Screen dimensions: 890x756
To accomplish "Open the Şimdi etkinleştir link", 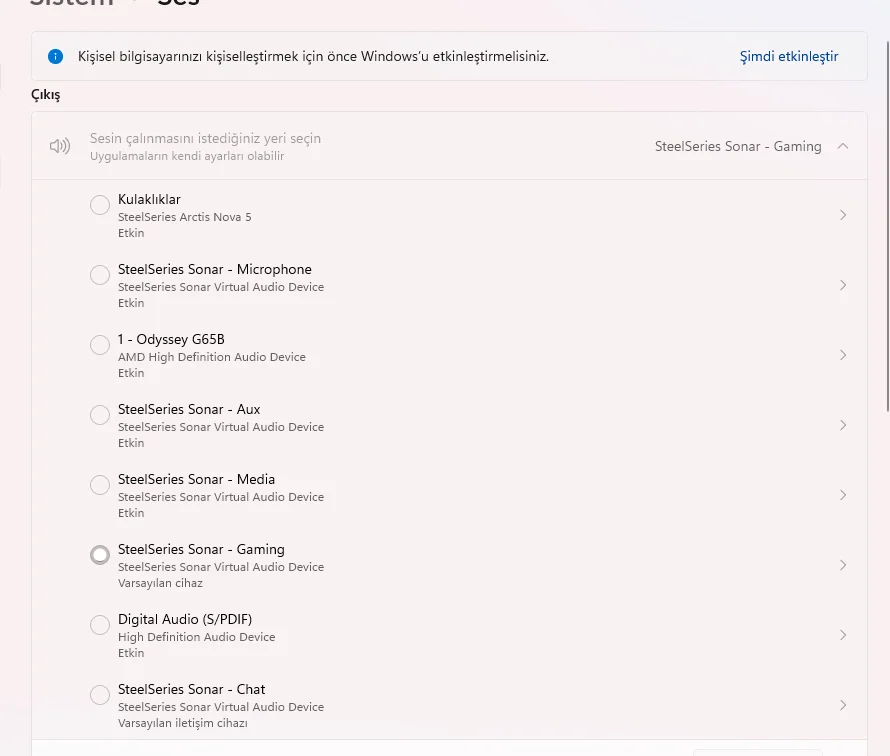I will [x=788, y=56].
